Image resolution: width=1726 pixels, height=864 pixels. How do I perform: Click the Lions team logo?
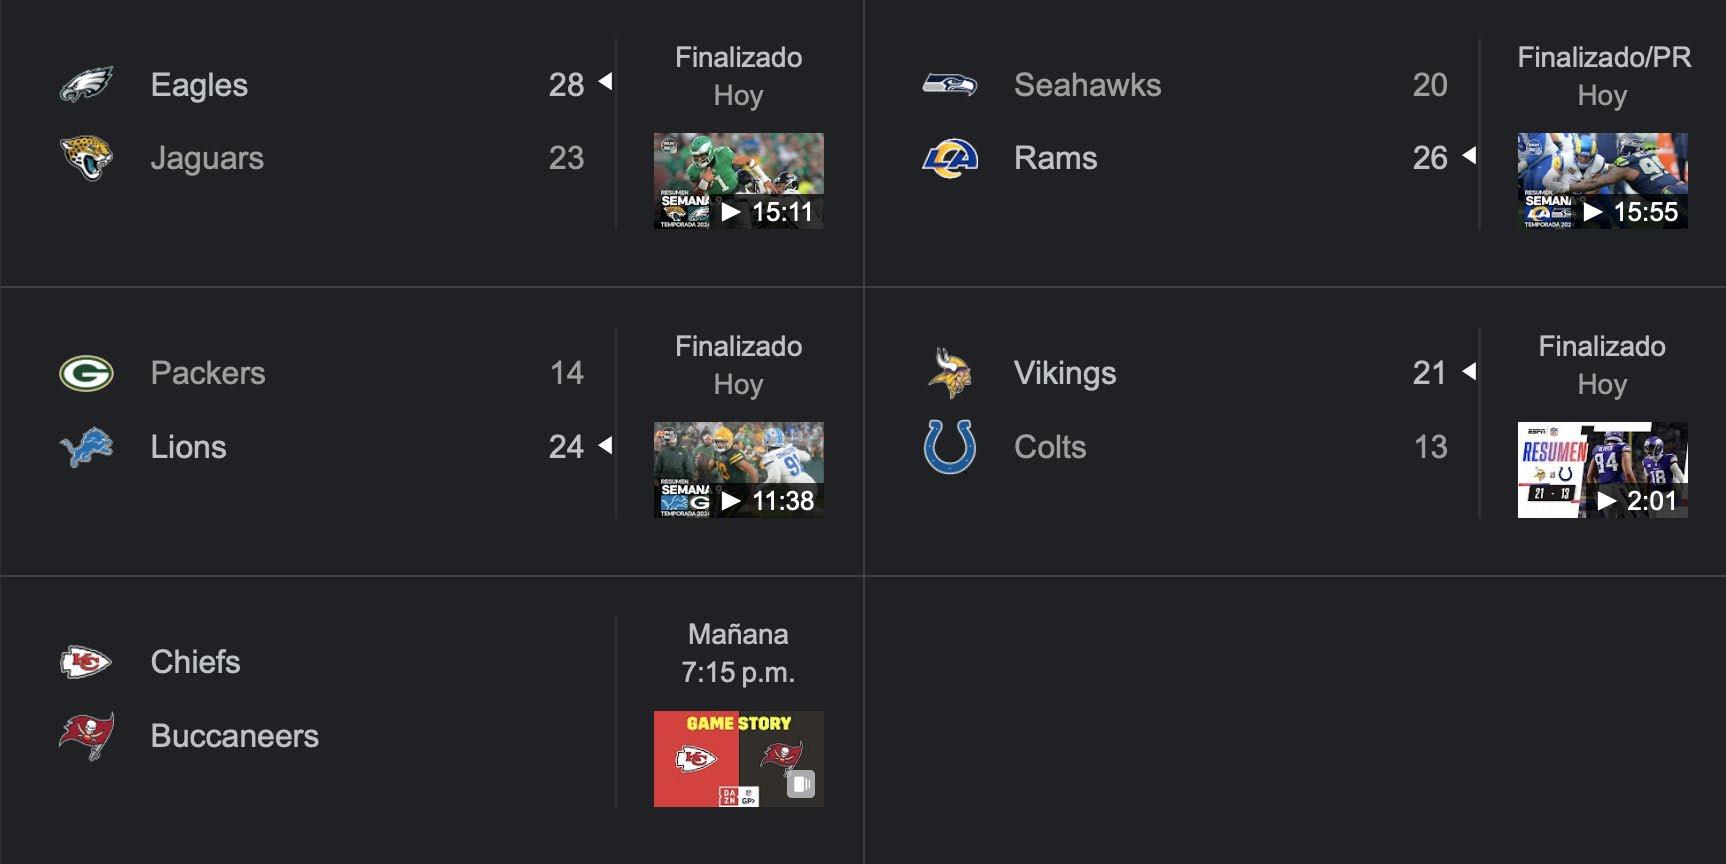[86, 447]
